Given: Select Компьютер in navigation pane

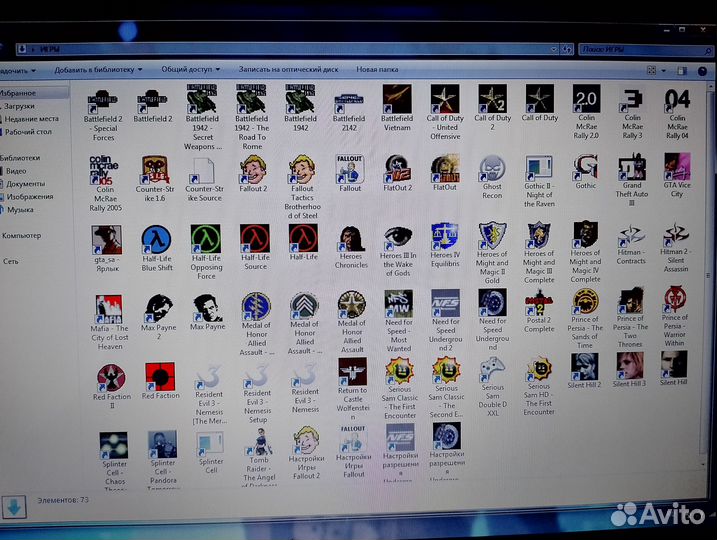Looking at the screenshot, I should click(21, 236).
